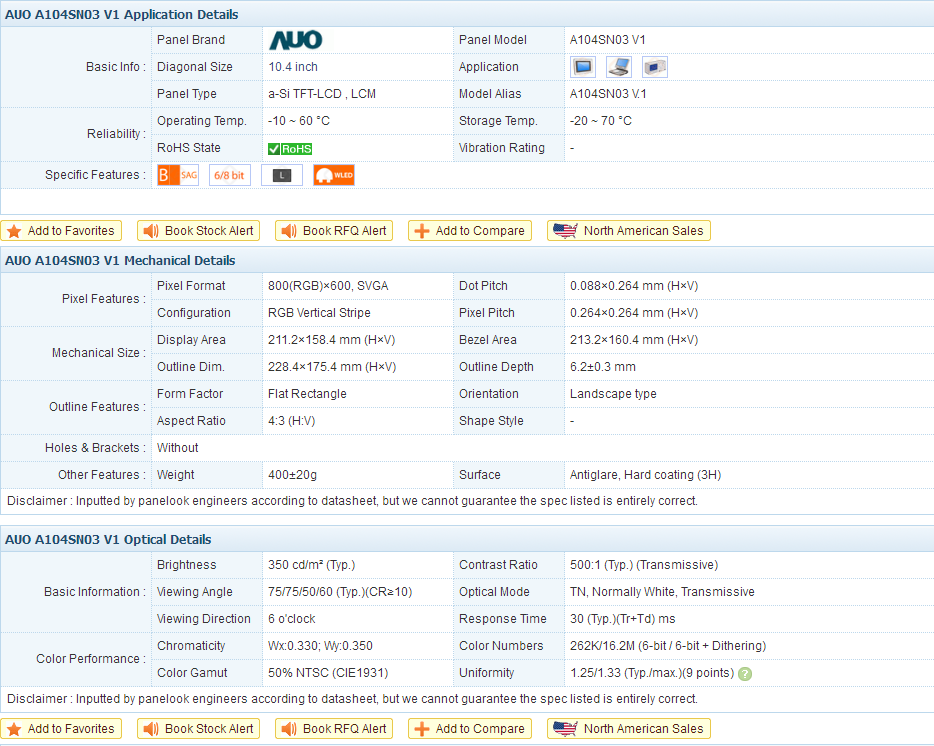This screenshot has width=934, height=746.
Task: Click the chromaticity Wx:0.330; Wy:0.350 value
Action: [320, 646]
